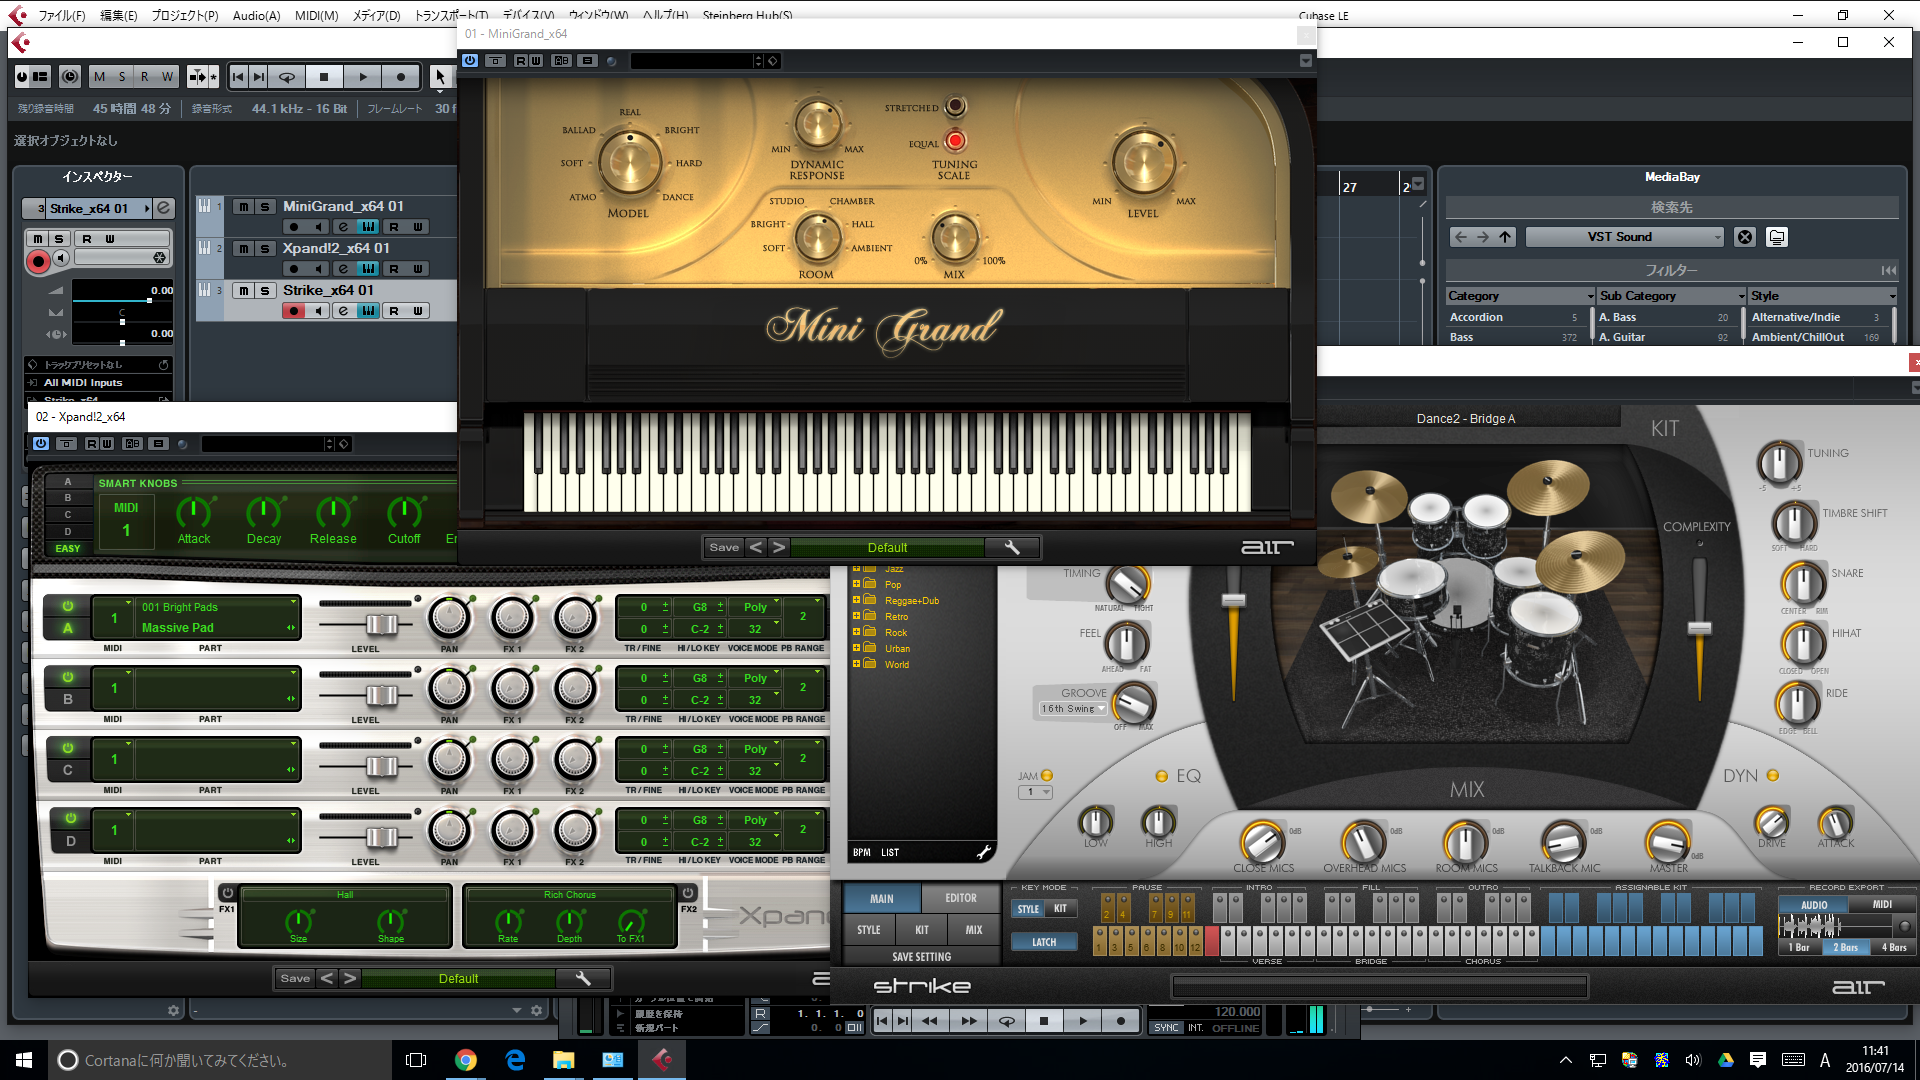The width and height of the screenshot is (1920, 1080).
Task: Open the Style filter column dropdown
Action: (1892, 296)
